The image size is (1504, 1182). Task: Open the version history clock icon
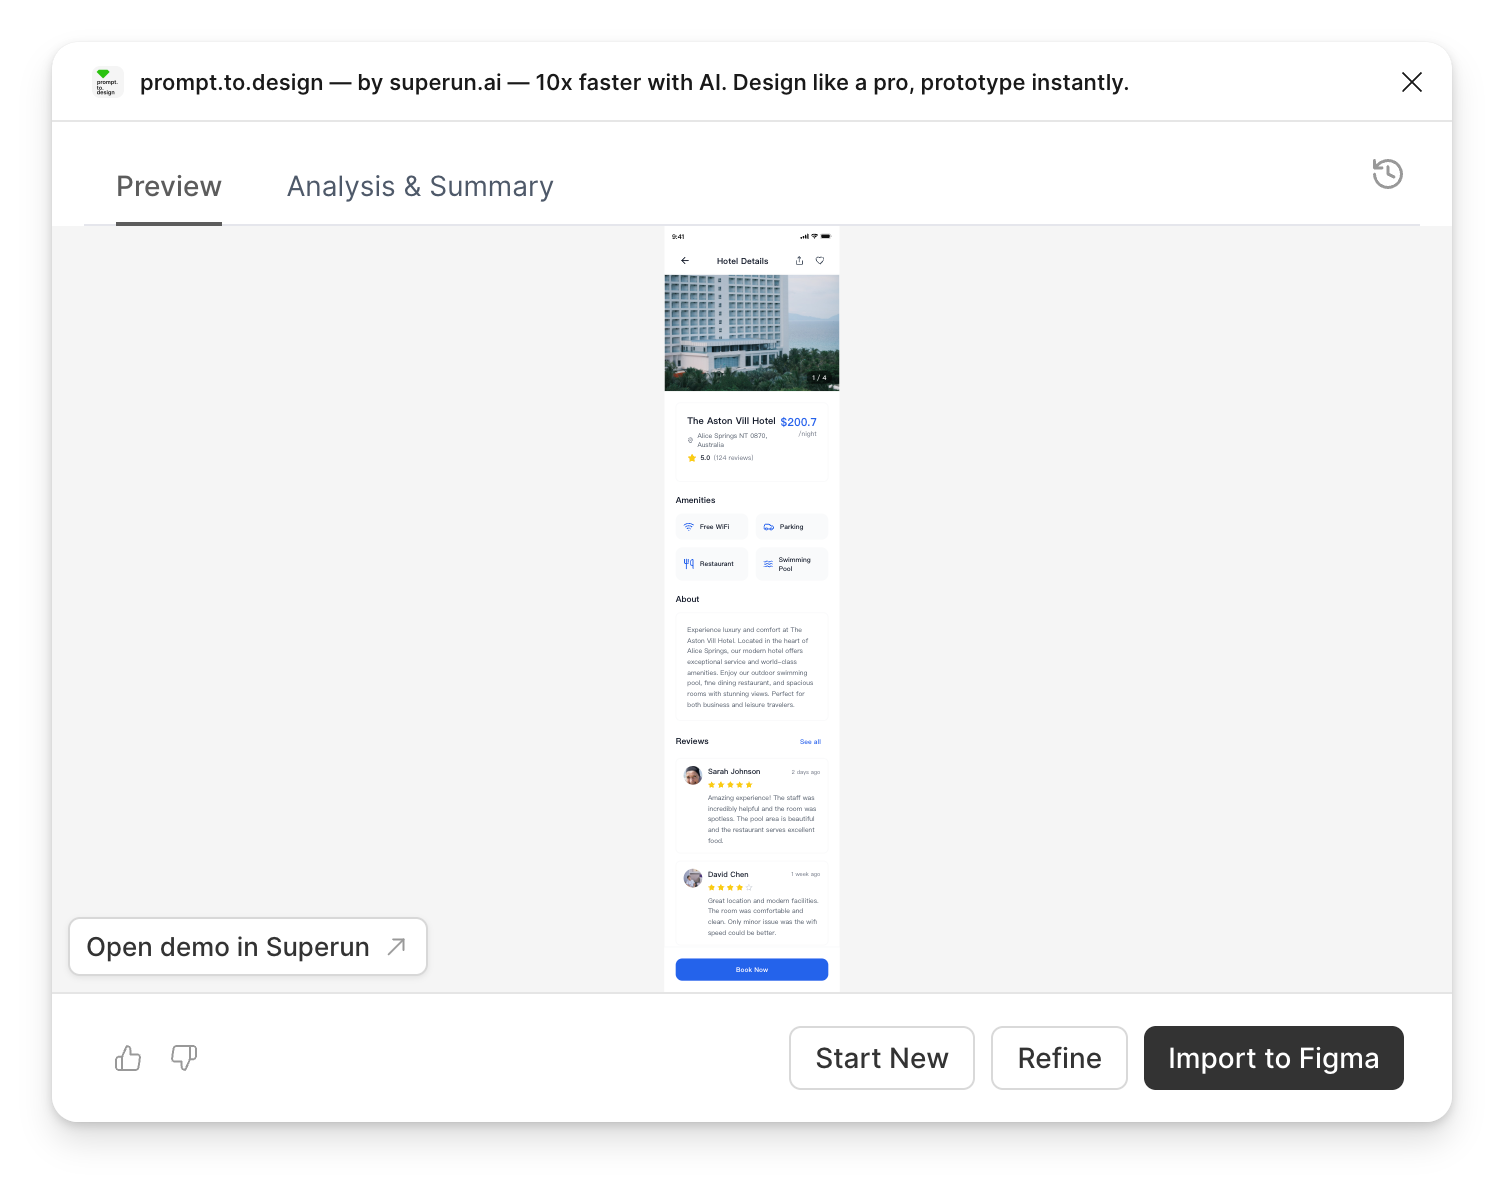pos(1387,174)
